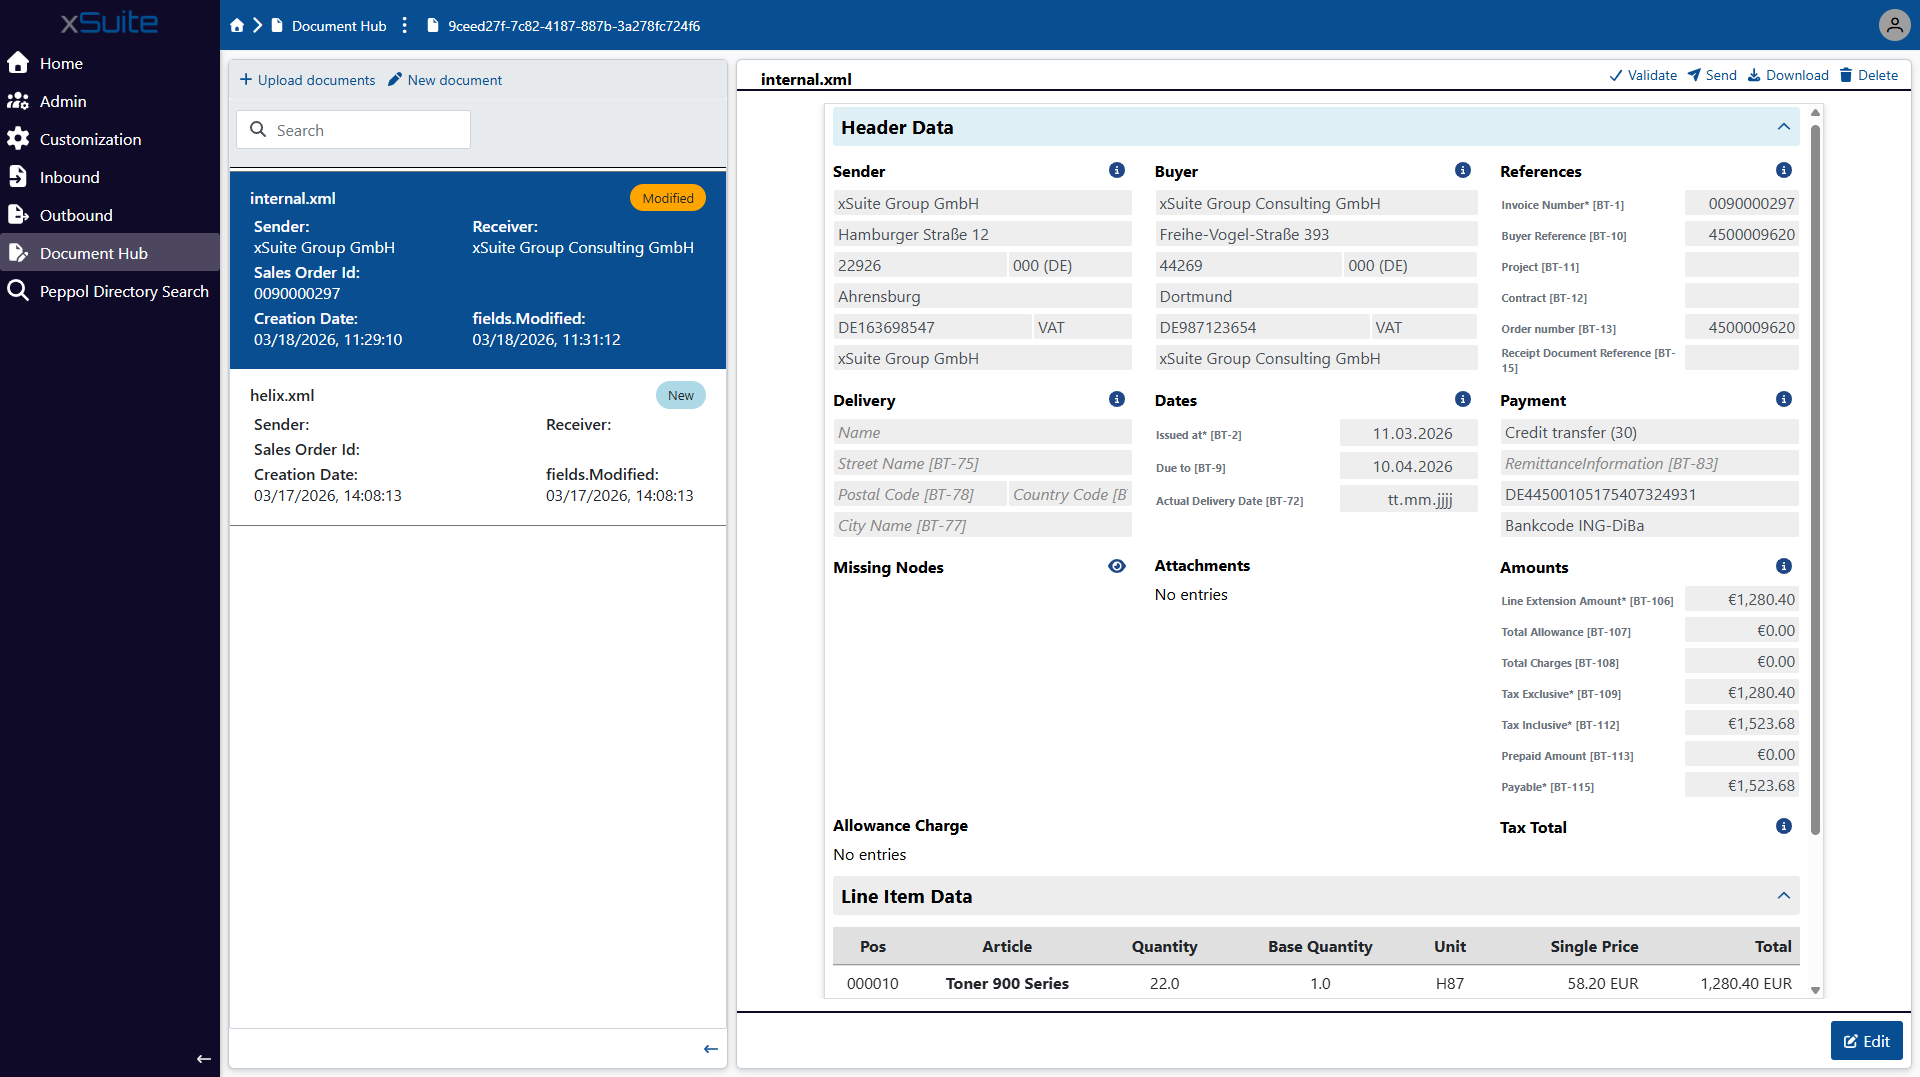Open Admin in the sidebar
Image resolution: width=1920 pixels, height=1077 pixels.
[110, 101]
